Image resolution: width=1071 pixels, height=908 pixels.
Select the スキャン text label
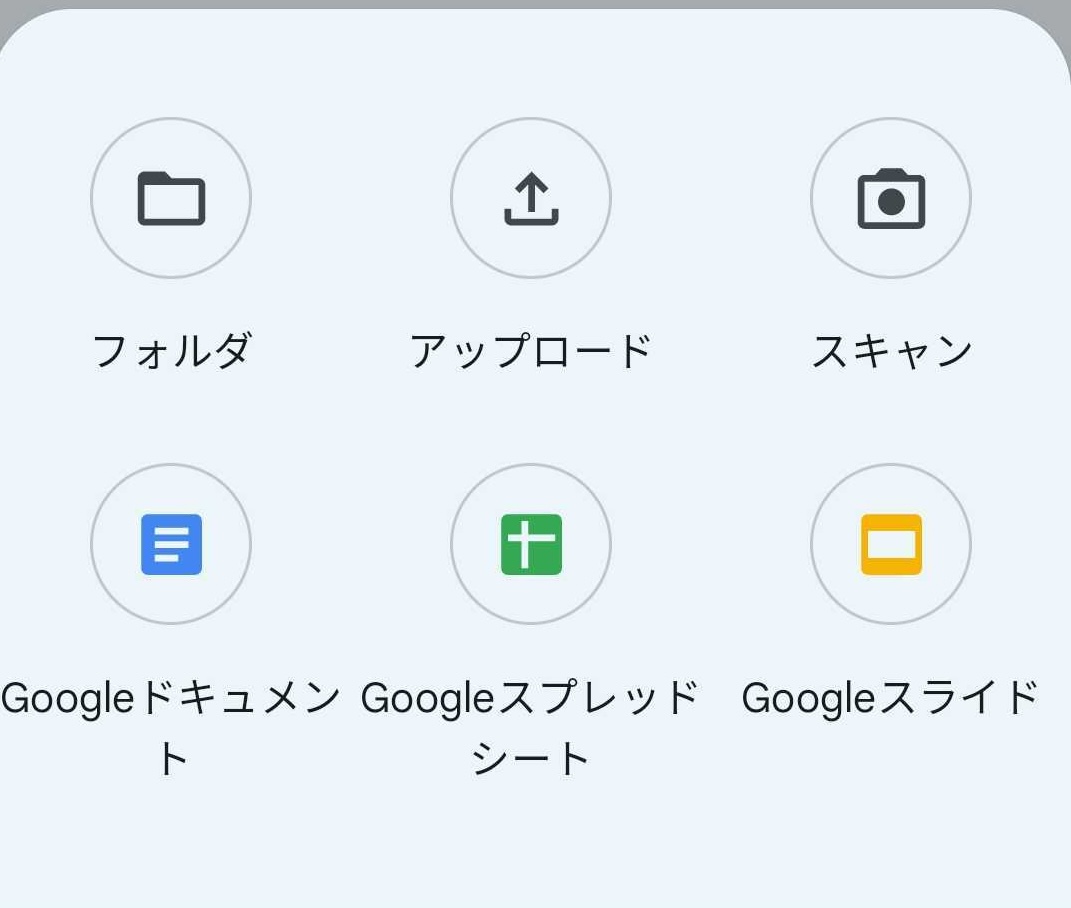click(x=891, y=351)
